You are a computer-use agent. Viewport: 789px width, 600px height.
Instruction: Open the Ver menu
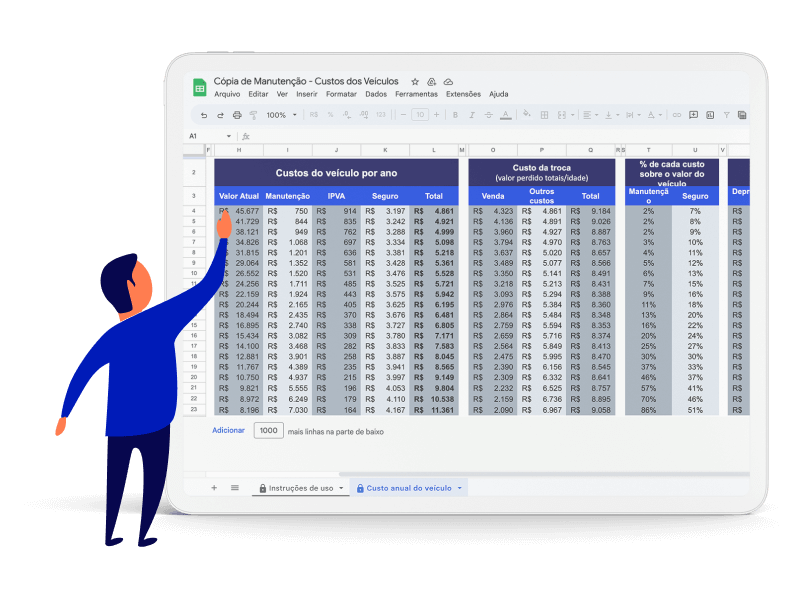pyautogui.click(x=282, y=94)
